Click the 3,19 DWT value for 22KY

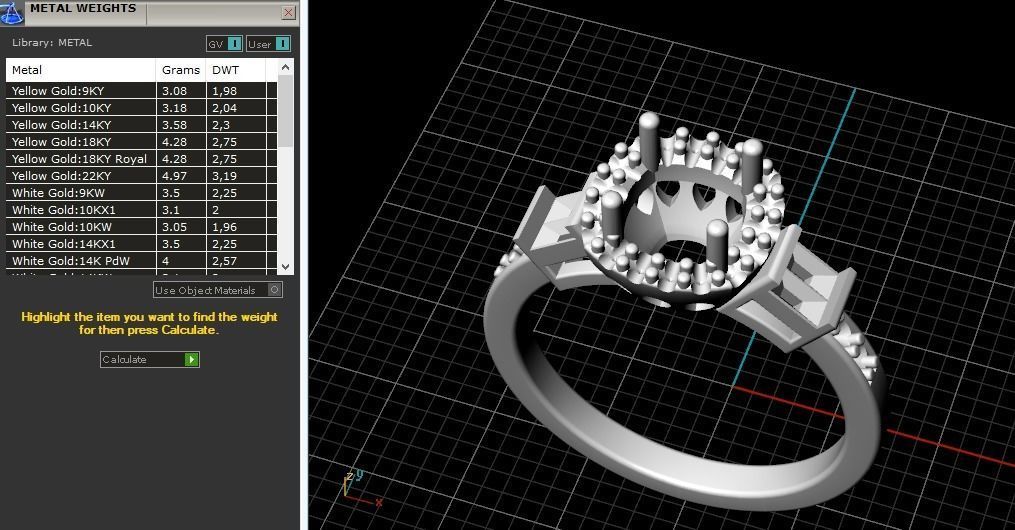[225, 175]
